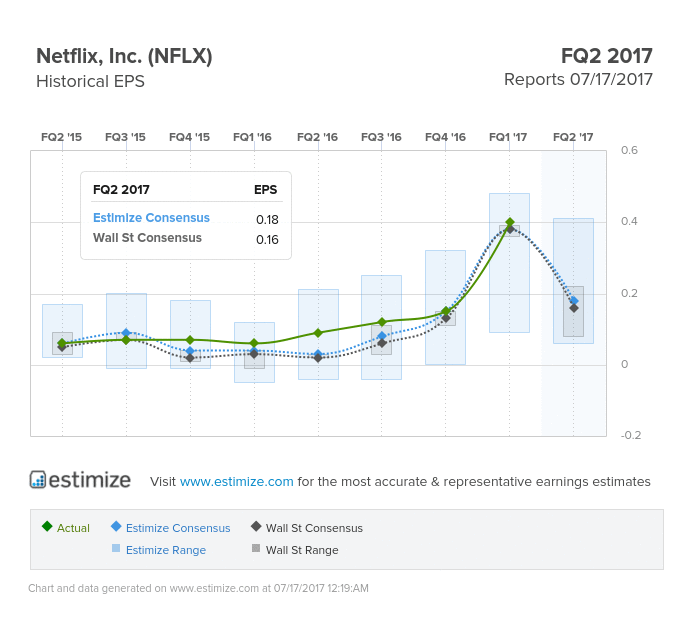The image size is (685, 620).
Task: Click the Estimize Range legend label
Action: [x=166, y=550]
